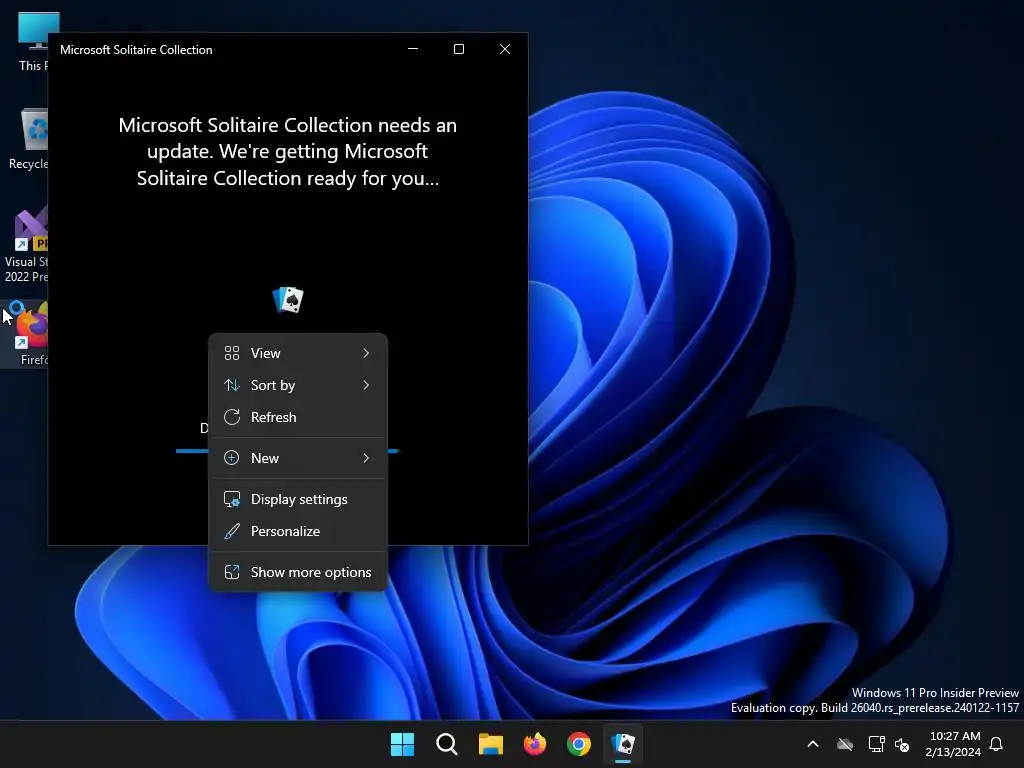Close the Microsoft Solitaire Collection window
Screen dimensions: 1024x768
505,50
